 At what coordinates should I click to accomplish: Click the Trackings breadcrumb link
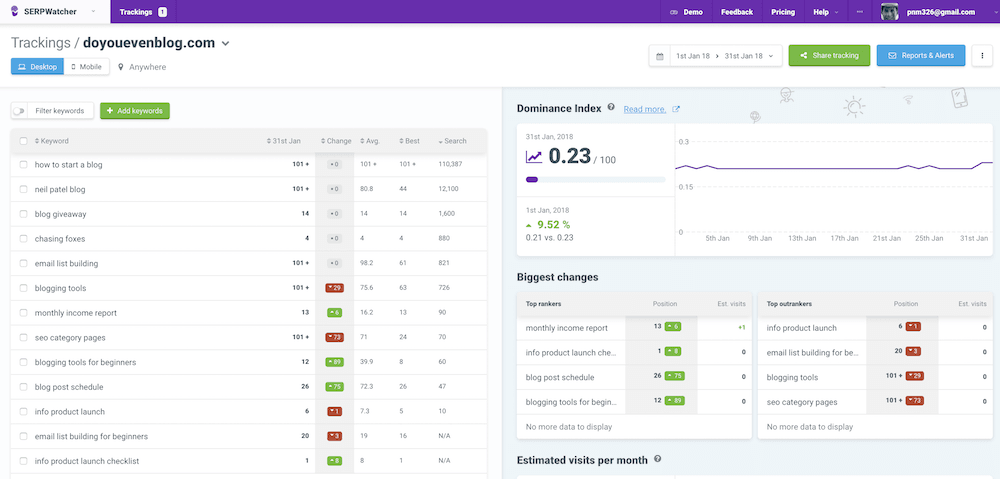[x=40, y=43]
